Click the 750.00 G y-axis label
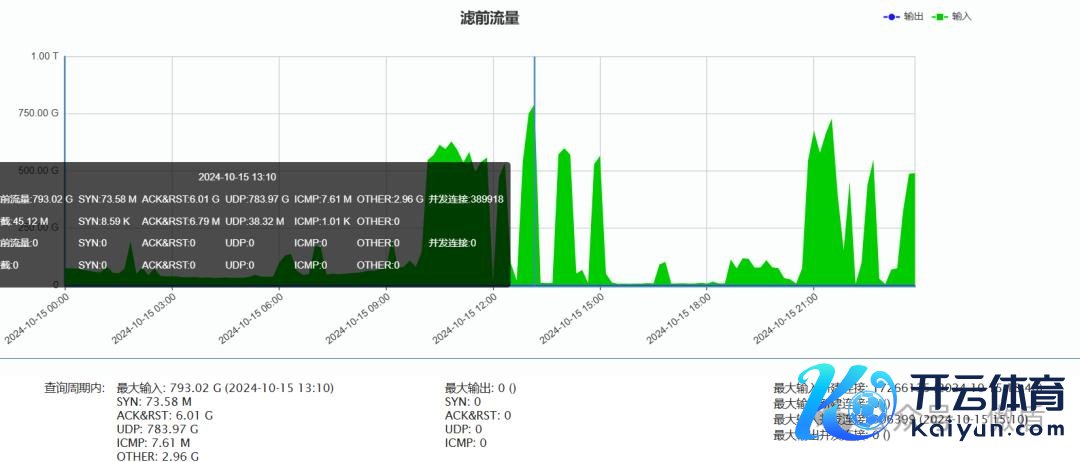Image resolution: width=1080 pixels, height=462 pixels. click(x=39, y=113)
